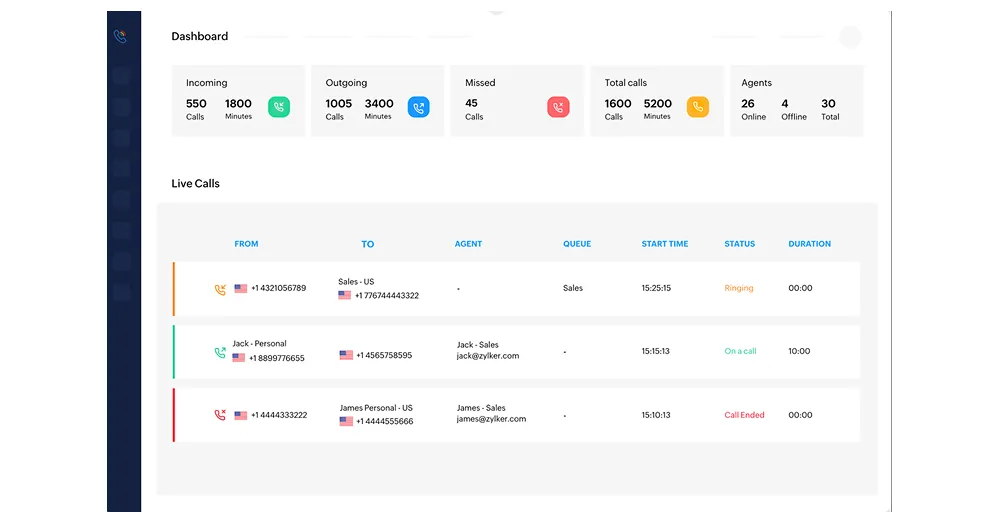This screenshot has width=1000, height=512.
Task: Click US flag beside +1 4444333222
Action: tap(240, 415)
